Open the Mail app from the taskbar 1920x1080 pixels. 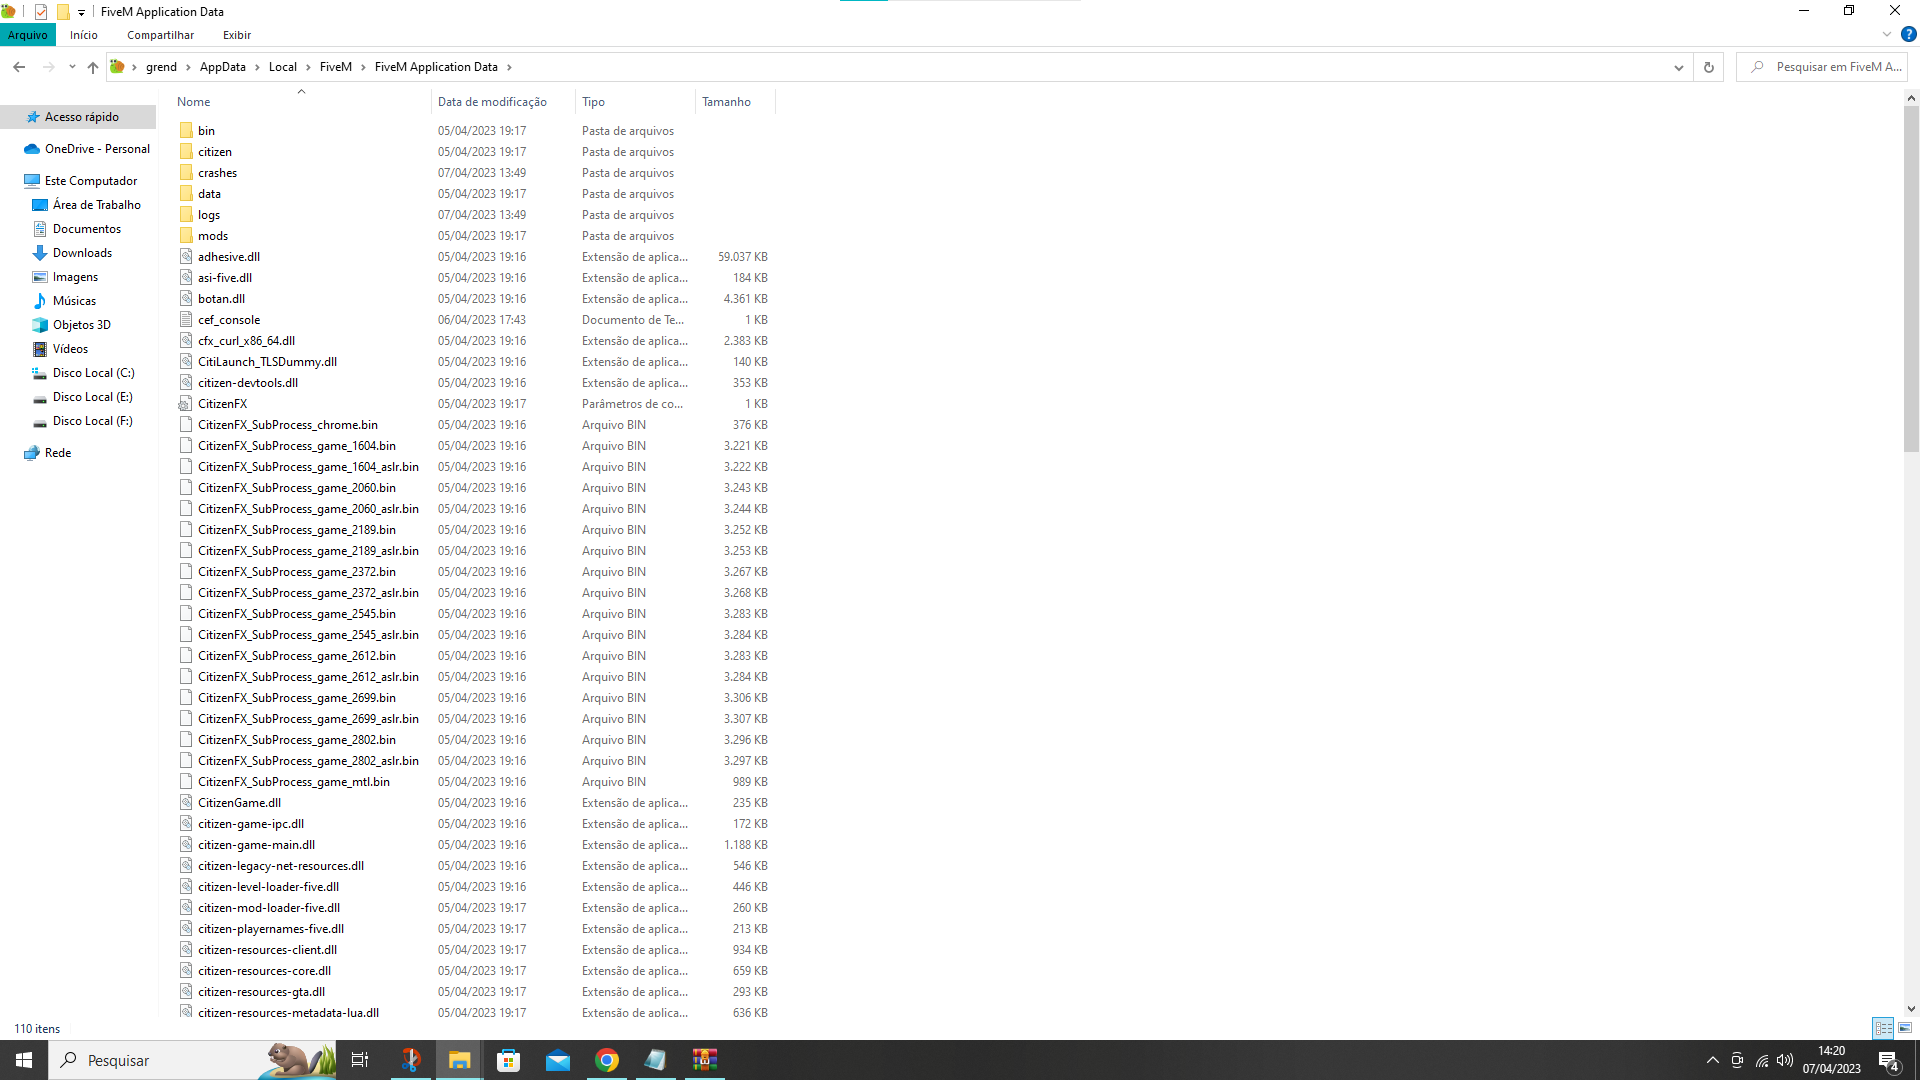tap(558, 1060)
